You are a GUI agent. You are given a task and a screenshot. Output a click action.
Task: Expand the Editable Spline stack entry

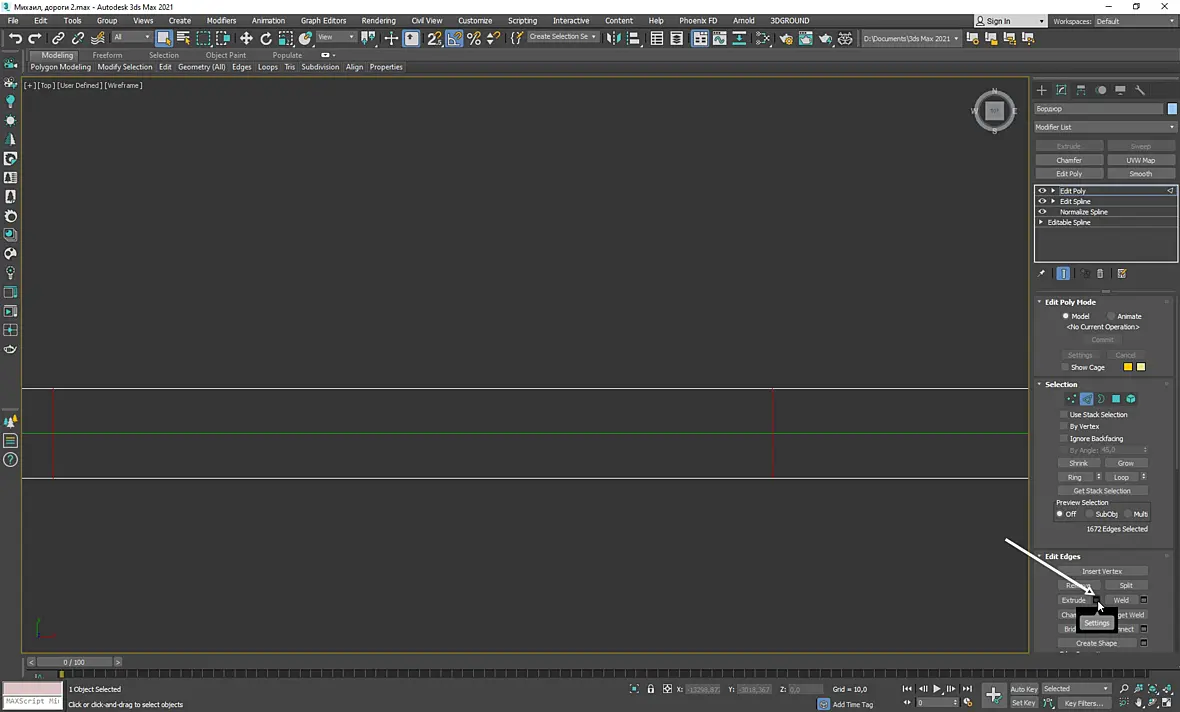[x=1042, y=223]
